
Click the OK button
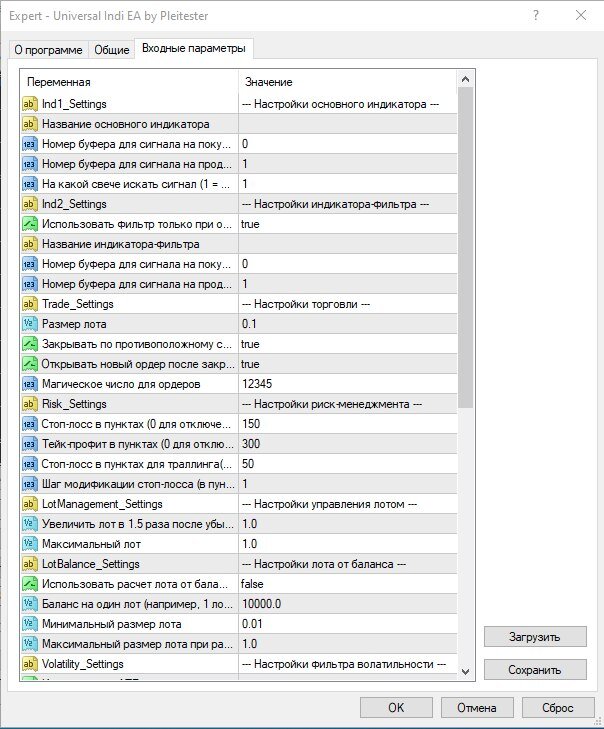(396, 708)
